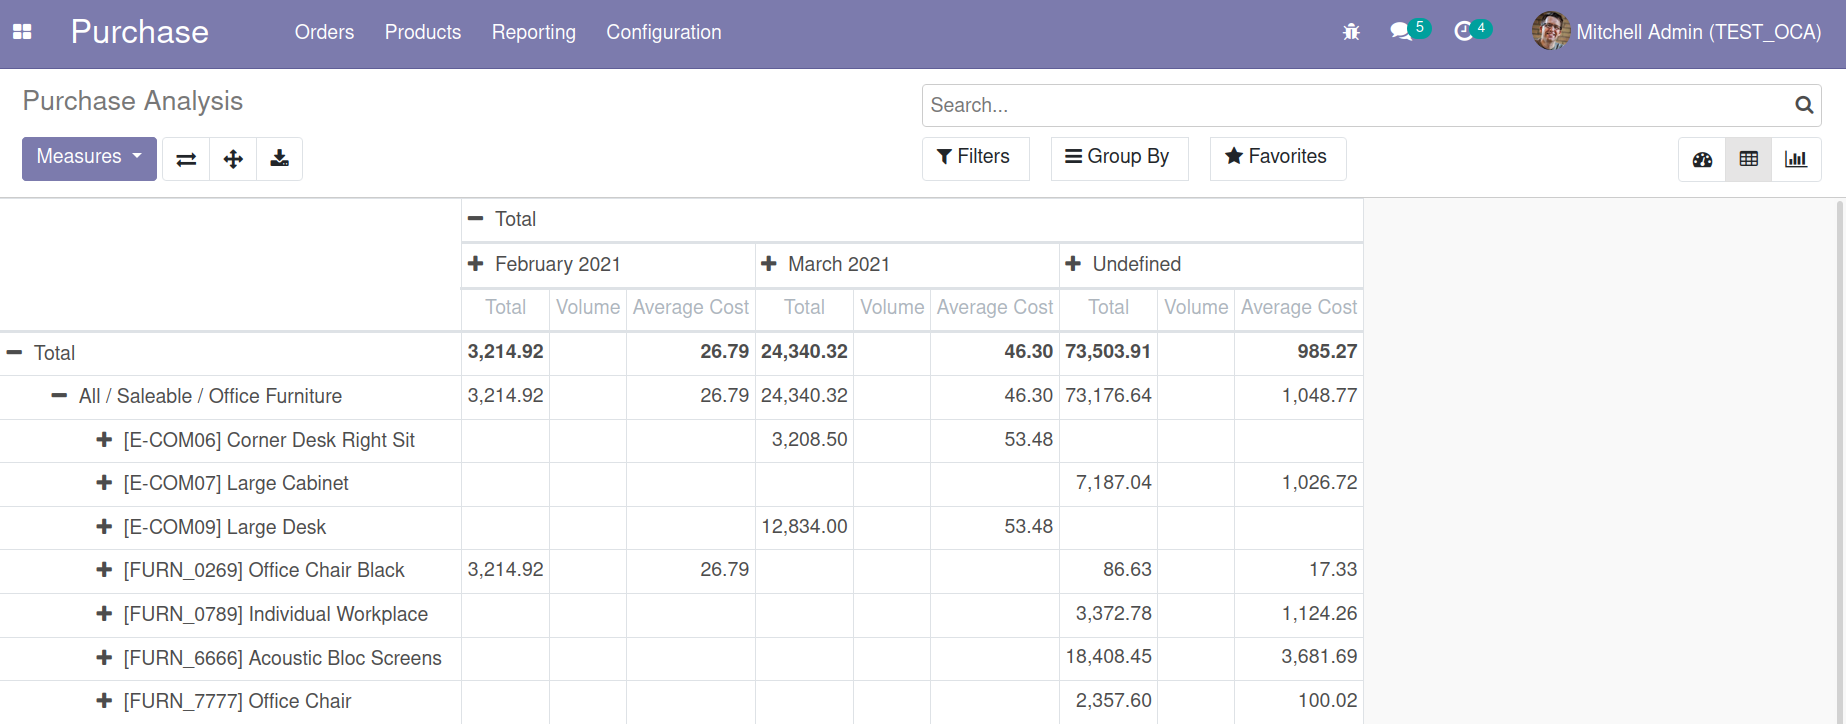The height and width of the screenshot is (724, 1846).
Task: Click the flip axis icon
Action: pyautogui.click(x=186, y=159)
